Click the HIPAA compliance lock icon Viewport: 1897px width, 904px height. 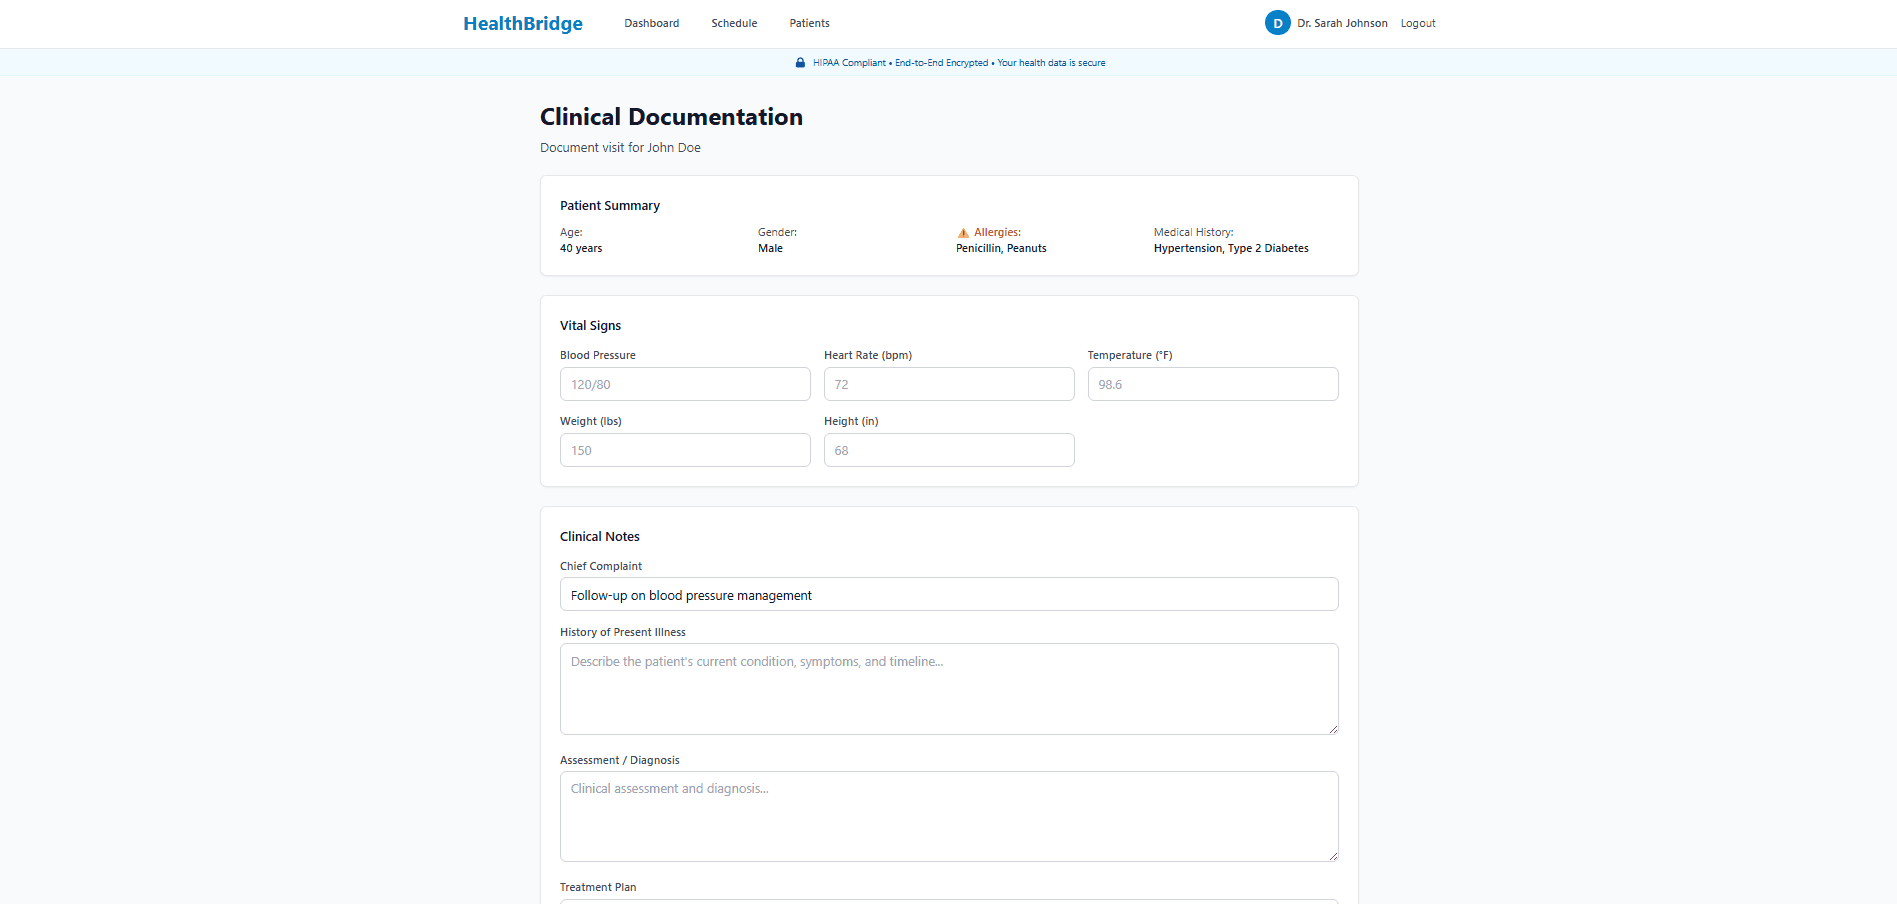point(799,62)
